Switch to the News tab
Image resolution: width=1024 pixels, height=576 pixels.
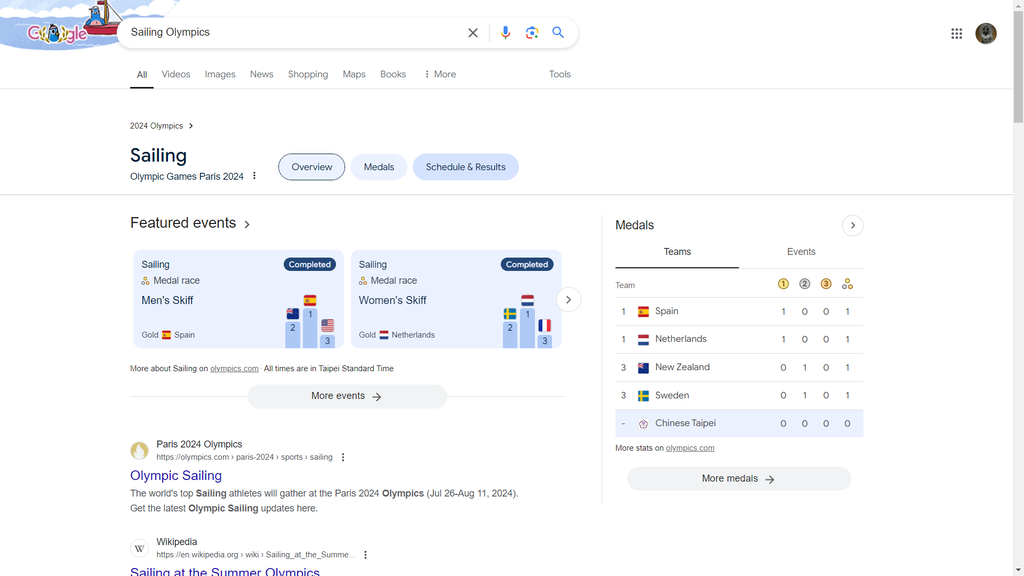point(261,74)
